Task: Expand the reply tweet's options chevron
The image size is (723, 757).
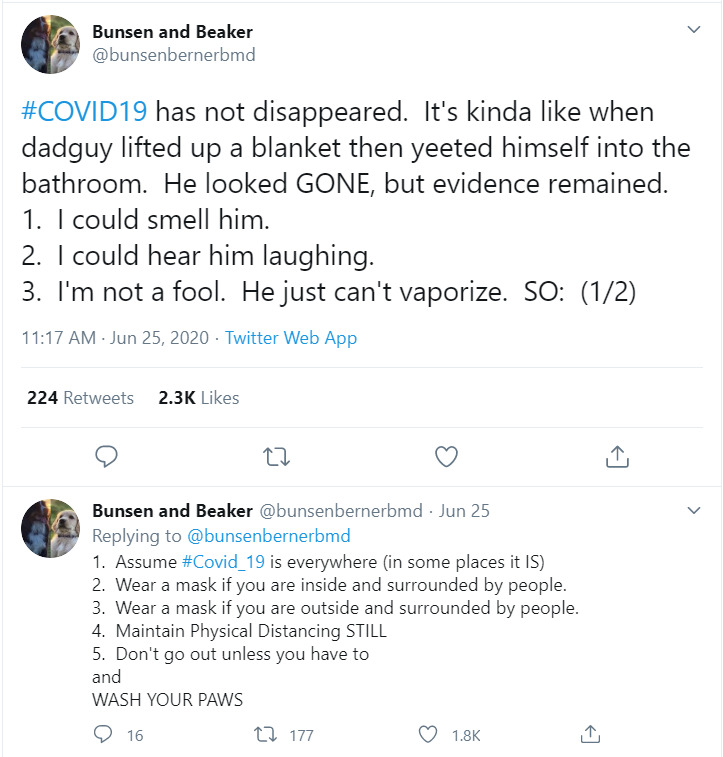Action: click(694, 511)
